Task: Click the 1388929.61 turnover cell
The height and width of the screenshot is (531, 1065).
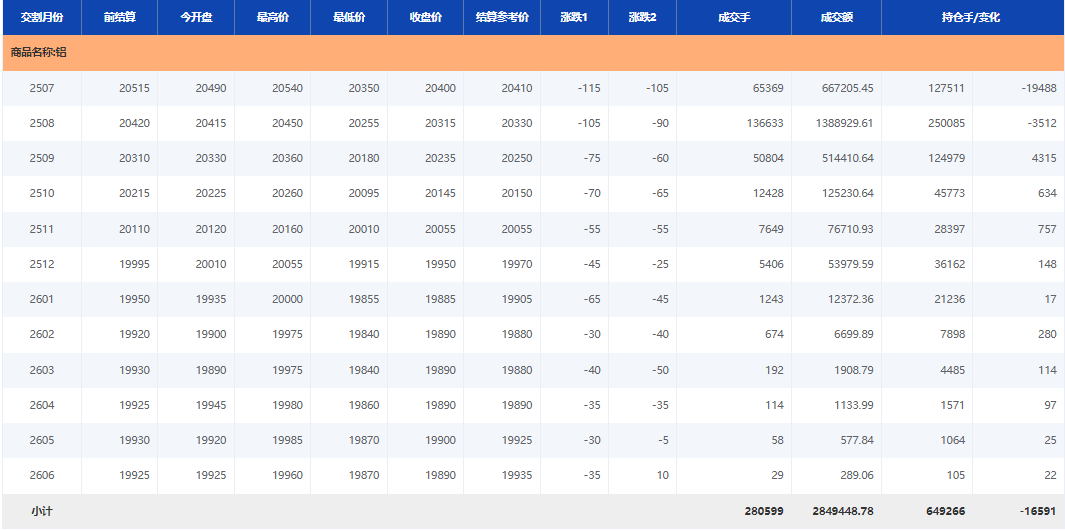Action: [839, 123]
